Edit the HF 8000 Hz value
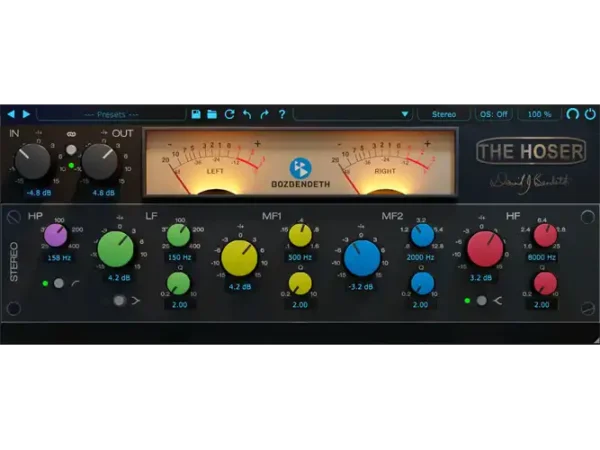This screenshot has width=600, height=450. pos(541,257)
